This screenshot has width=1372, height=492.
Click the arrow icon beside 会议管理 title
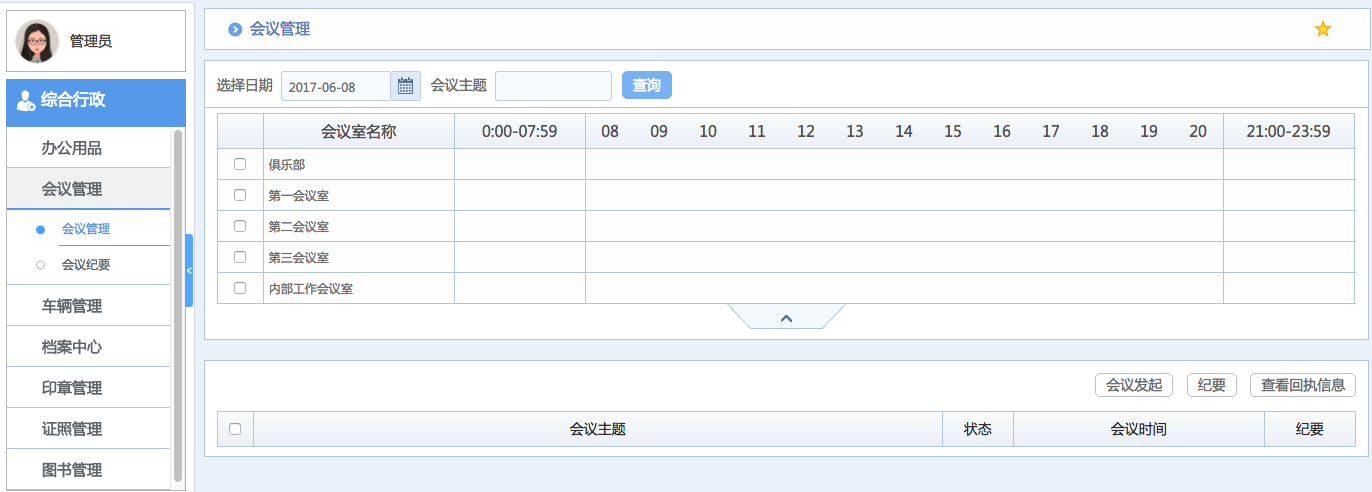[235, 30]
